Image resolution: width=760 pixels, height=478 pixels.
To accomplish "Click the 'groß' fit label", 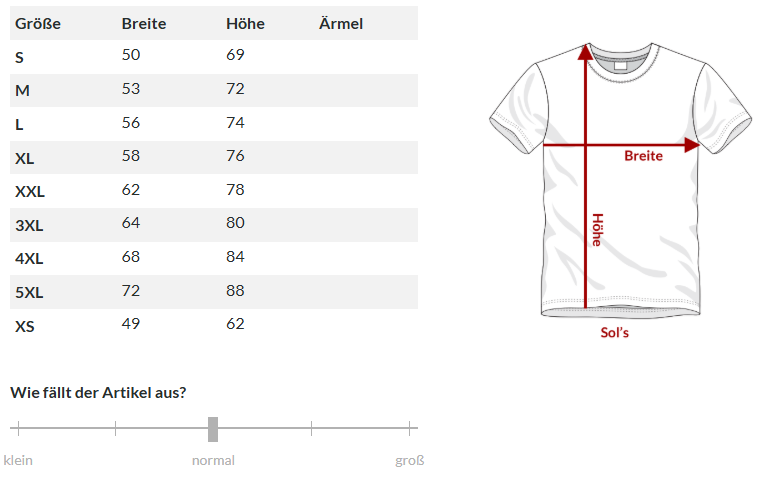I will coord(410,460).
